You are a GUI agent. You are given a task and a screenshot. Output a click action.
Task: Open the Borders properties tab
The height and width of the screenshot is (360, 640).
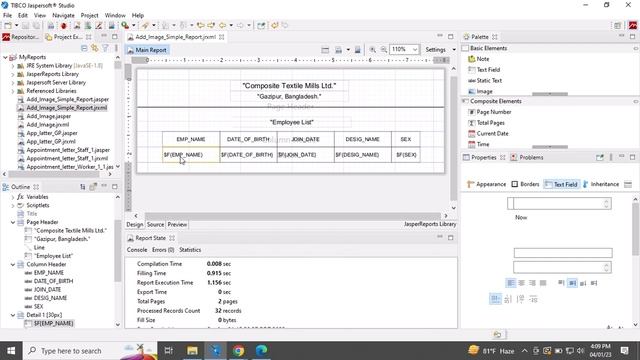tap(525, 184)
